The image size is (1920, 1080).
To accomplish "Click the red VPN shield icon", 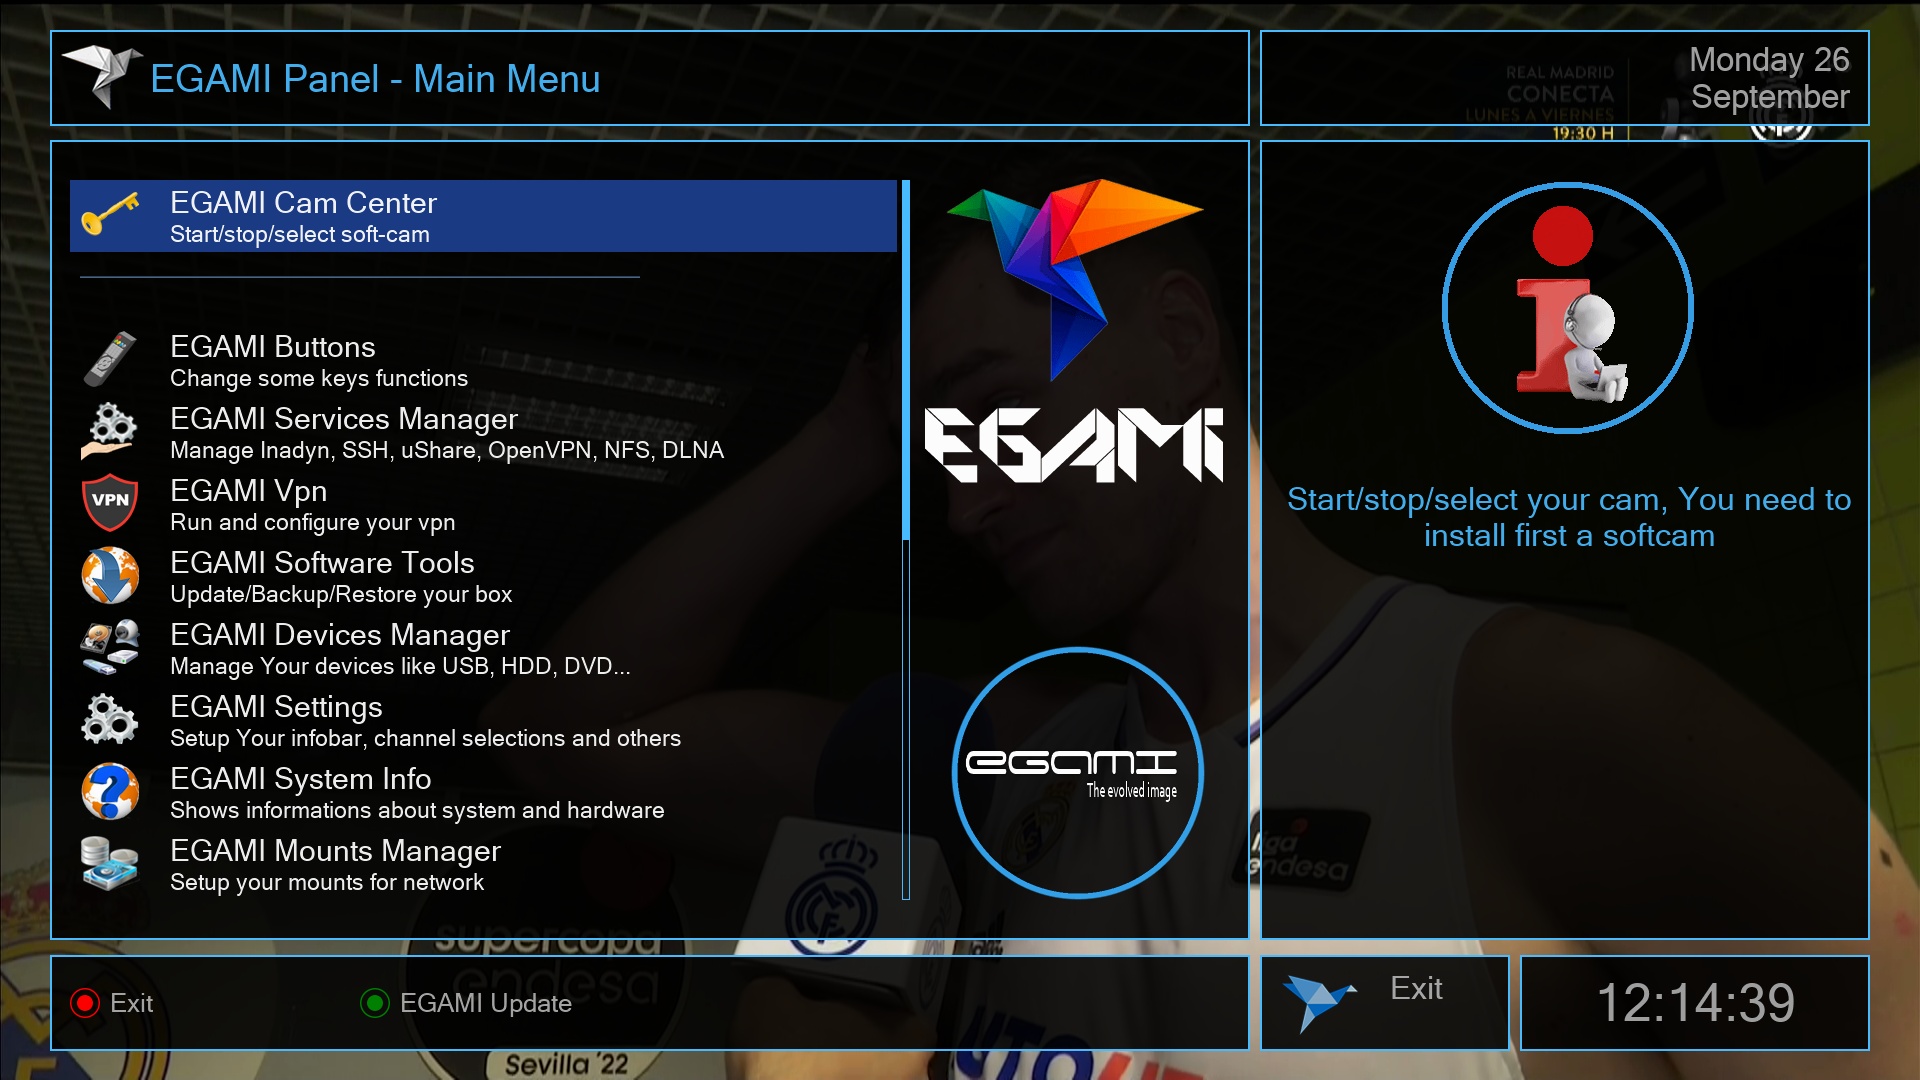I will tap(110, 503).
